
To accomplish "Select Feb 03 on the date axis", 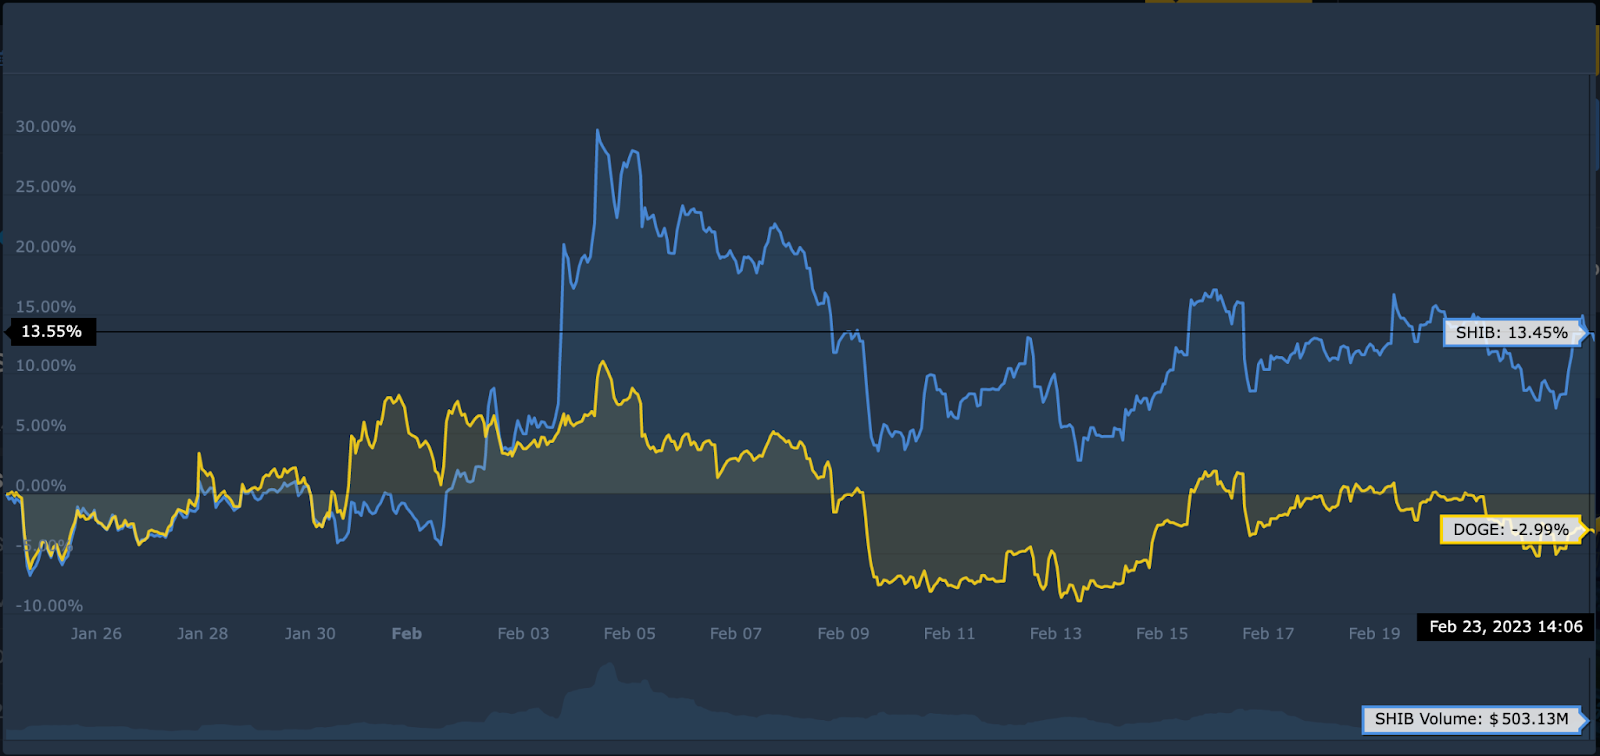I will (523, 634).
